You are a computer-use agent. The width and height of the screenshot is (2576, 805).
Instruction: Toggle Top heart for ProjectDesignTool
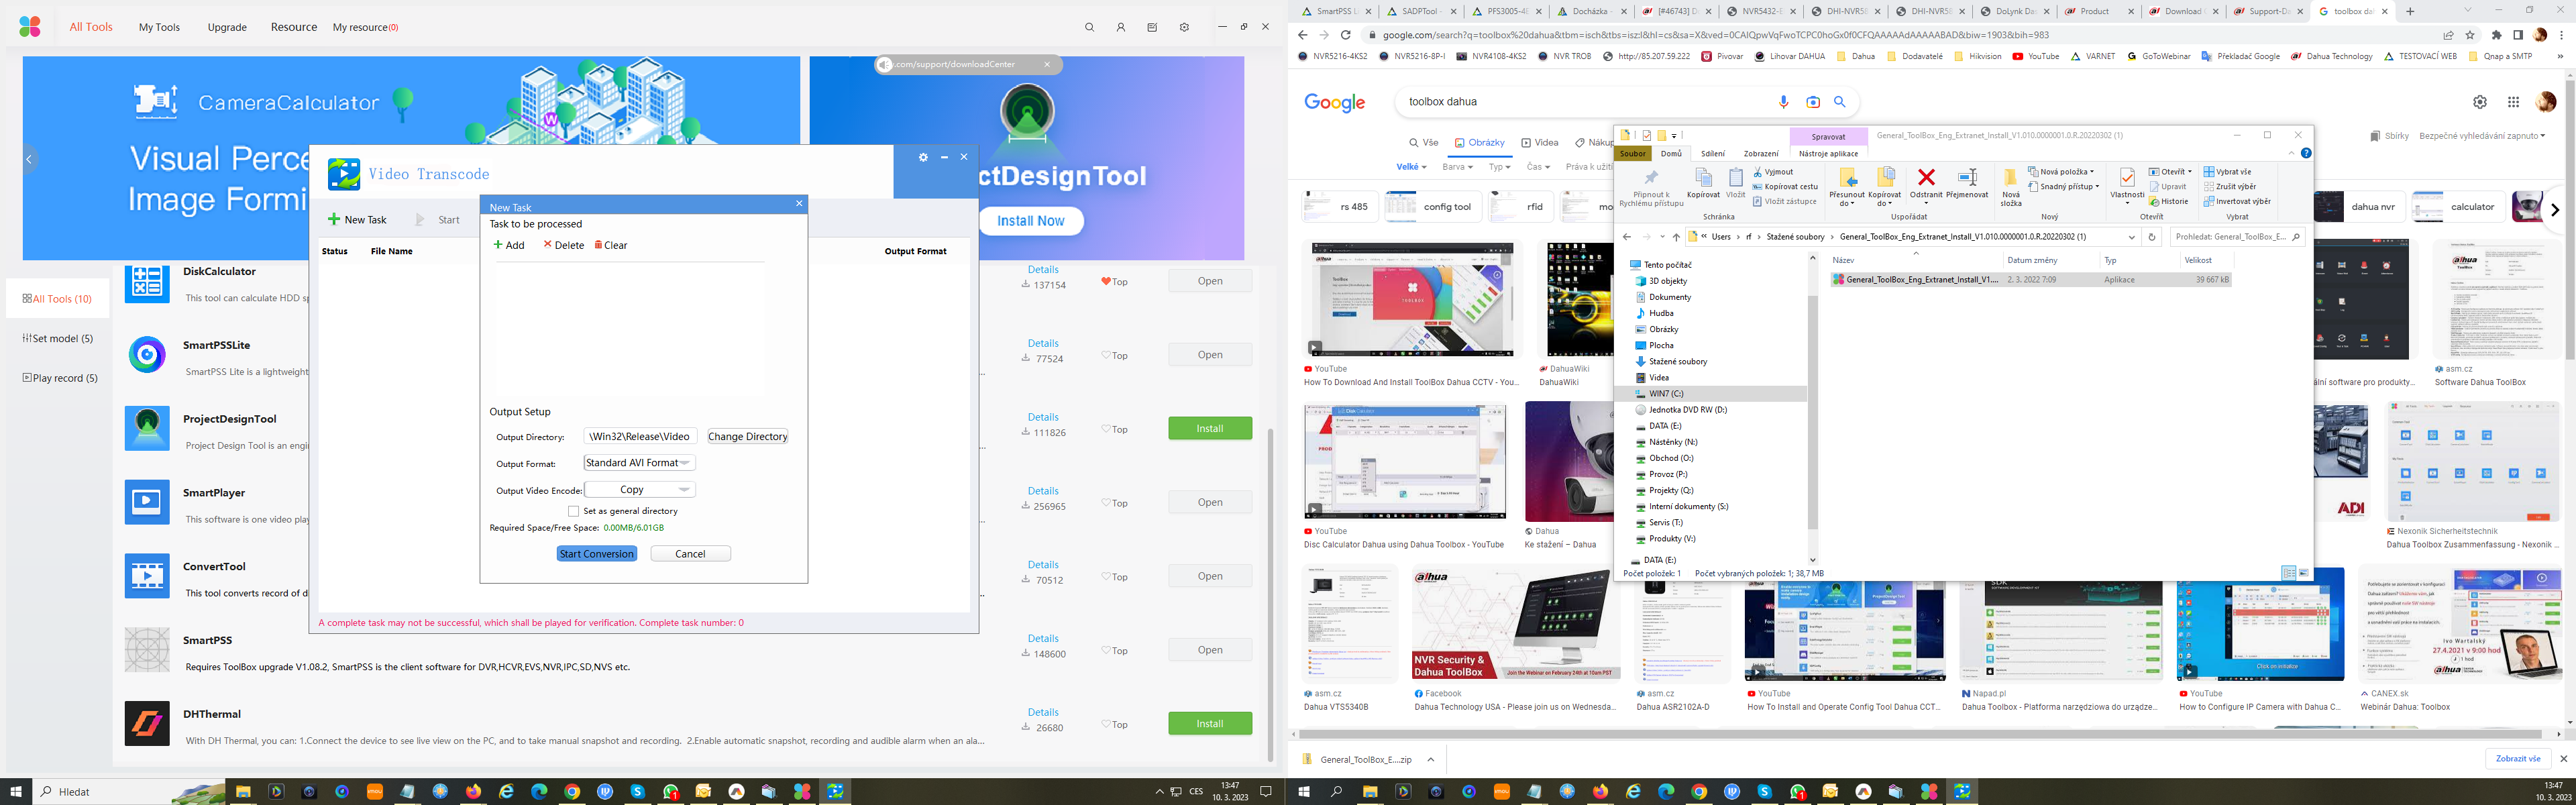1106,429
